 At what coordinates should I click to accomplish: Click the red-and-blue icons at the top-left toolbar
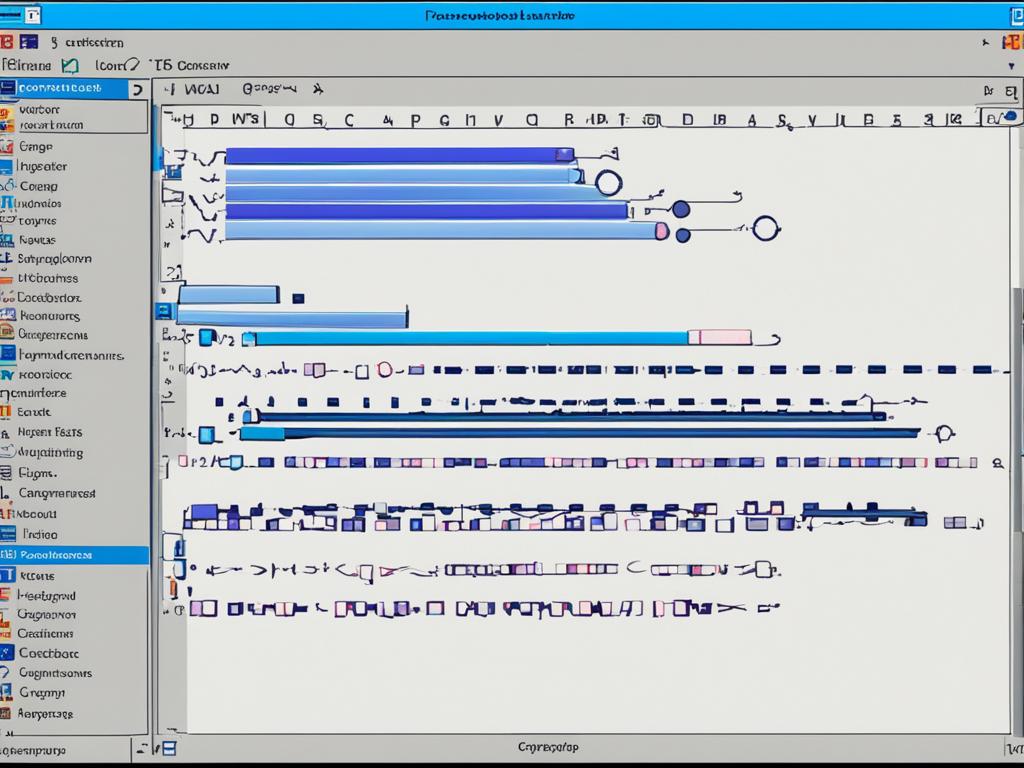(18, 42)
